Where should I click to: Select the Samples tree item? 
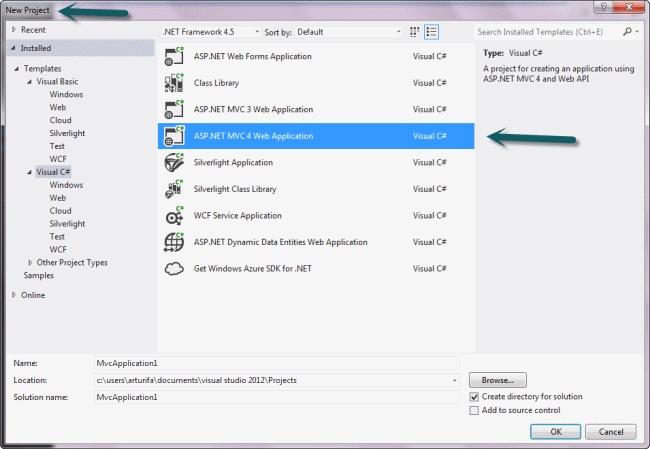click(39, 275)
